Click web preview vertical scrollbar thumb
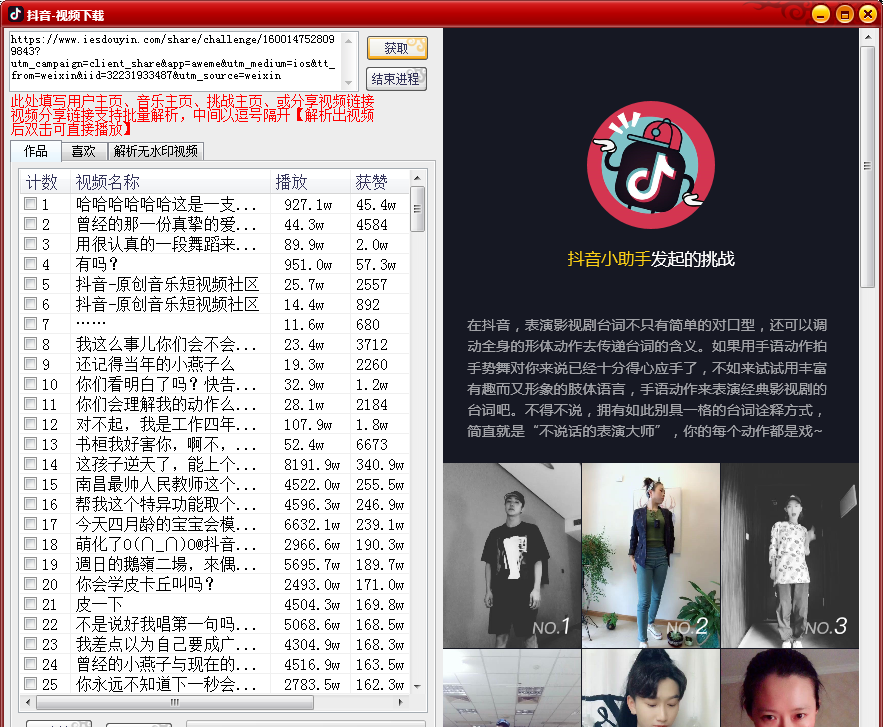The height and width of the screenshot is (727, 883). 868,167
